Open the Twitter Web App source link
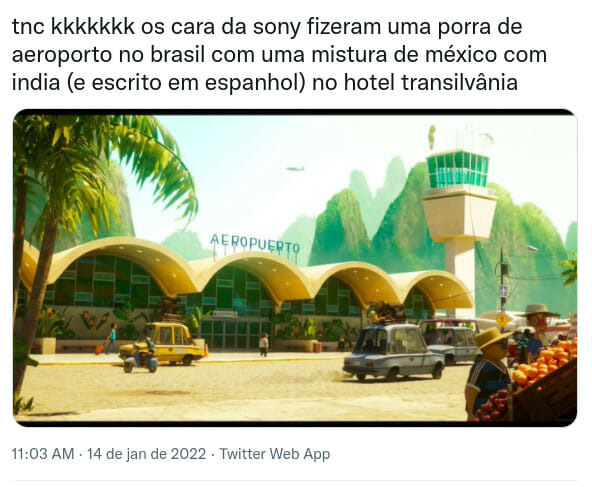 click(274, 454)
